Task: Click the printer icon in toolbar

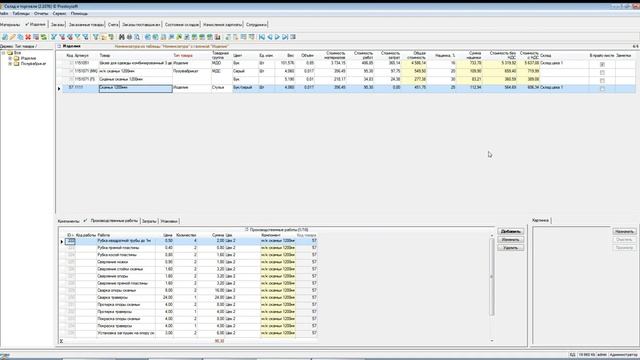Action: pos(129,37)
